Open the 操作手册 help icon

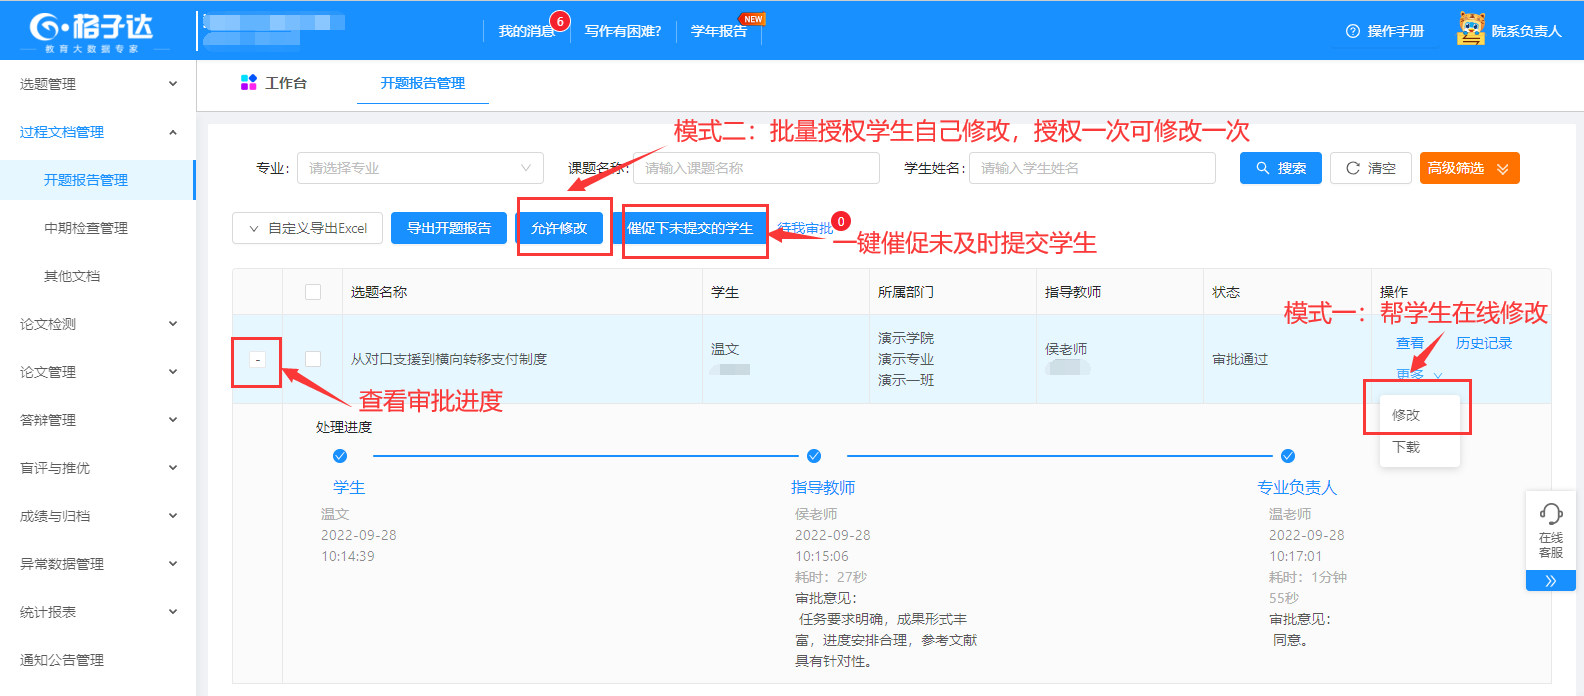click(x=1353, y=31)
